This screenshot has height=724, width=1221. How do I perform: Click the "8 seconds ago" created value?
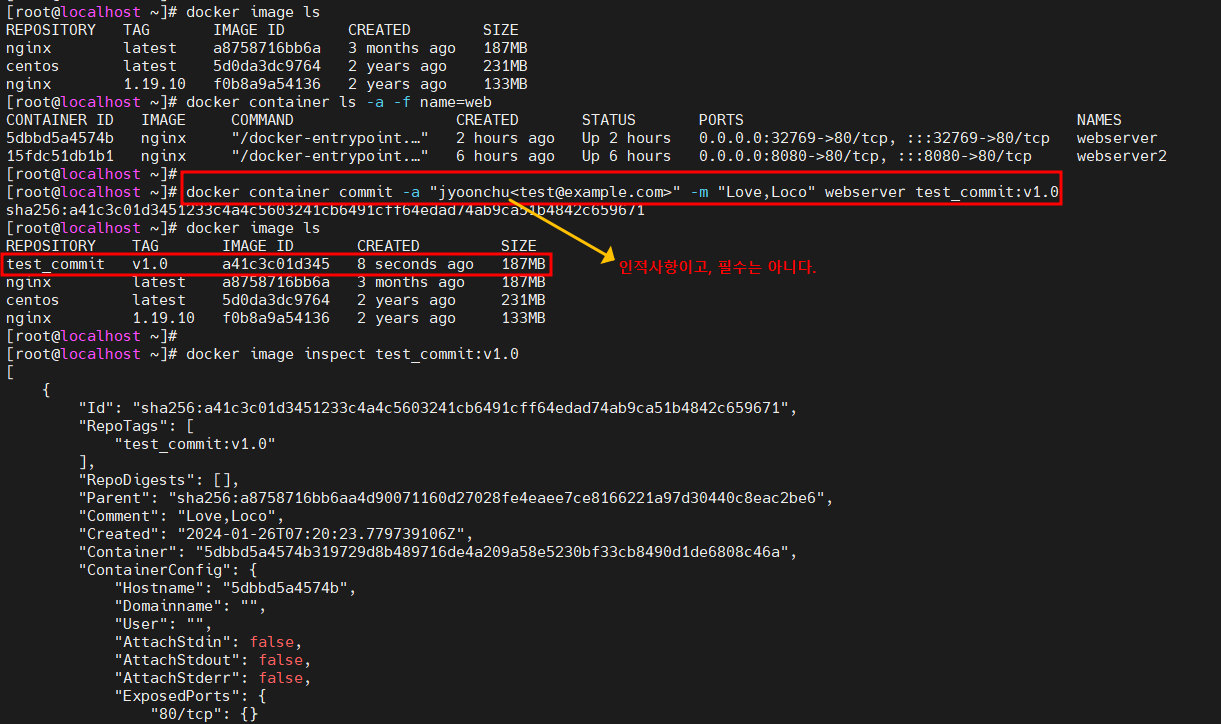click(415, 264)
